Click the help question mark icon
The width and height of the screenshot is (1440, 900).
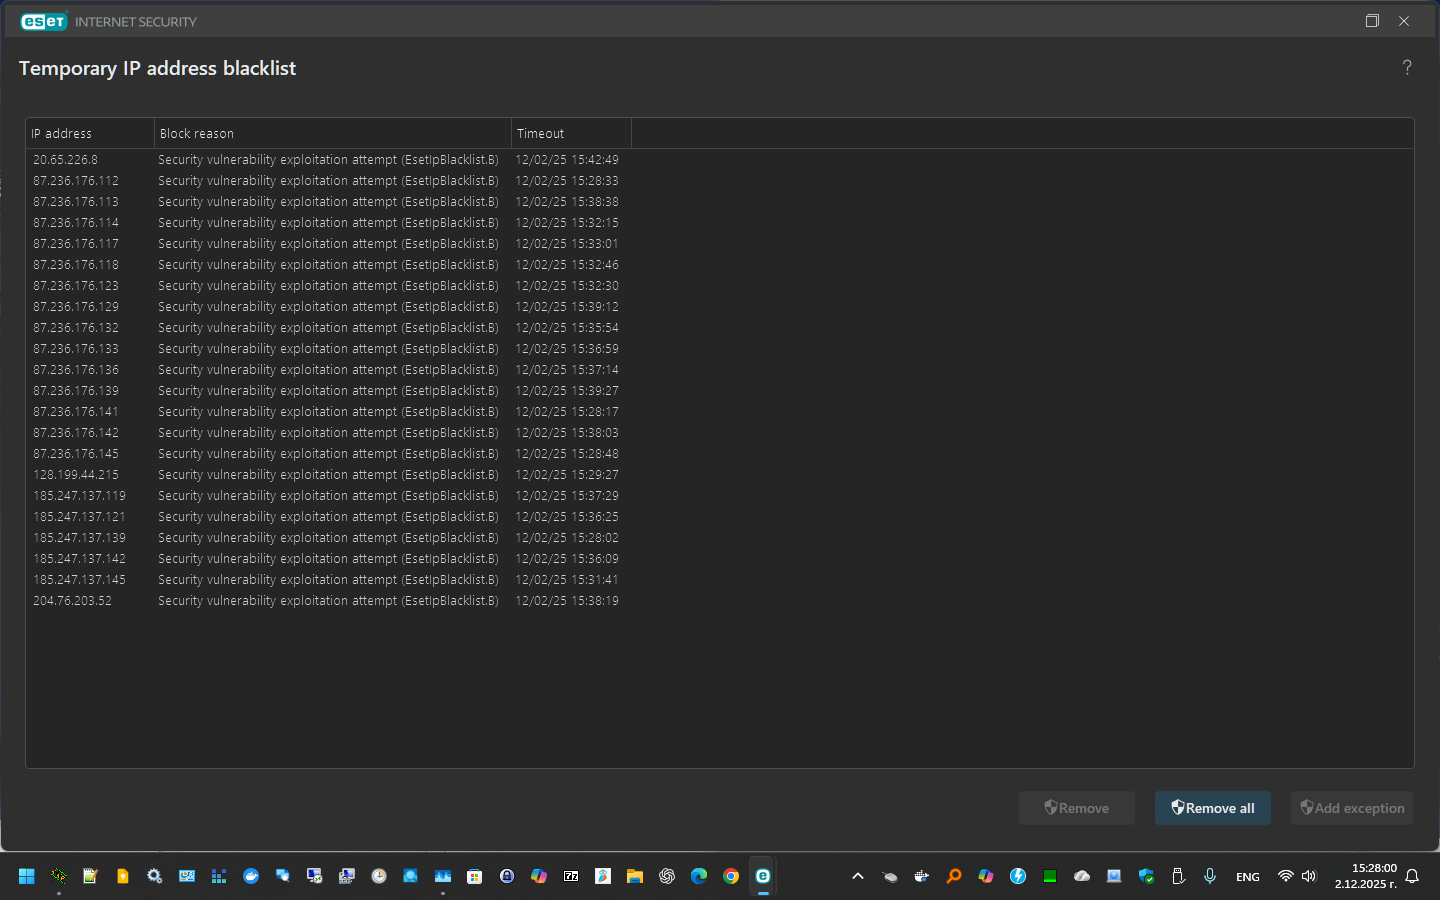(1406, 68)
